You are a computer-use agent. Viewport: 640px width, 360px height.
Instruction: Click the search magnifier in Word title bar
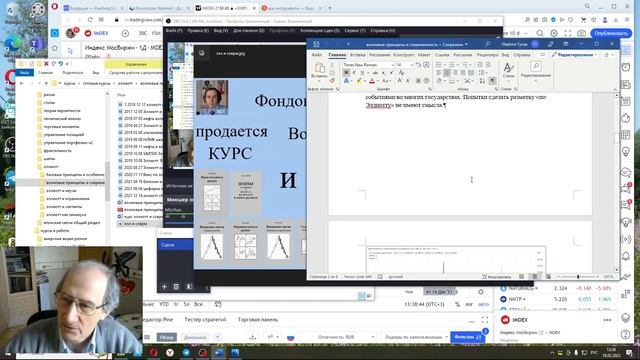487,44
